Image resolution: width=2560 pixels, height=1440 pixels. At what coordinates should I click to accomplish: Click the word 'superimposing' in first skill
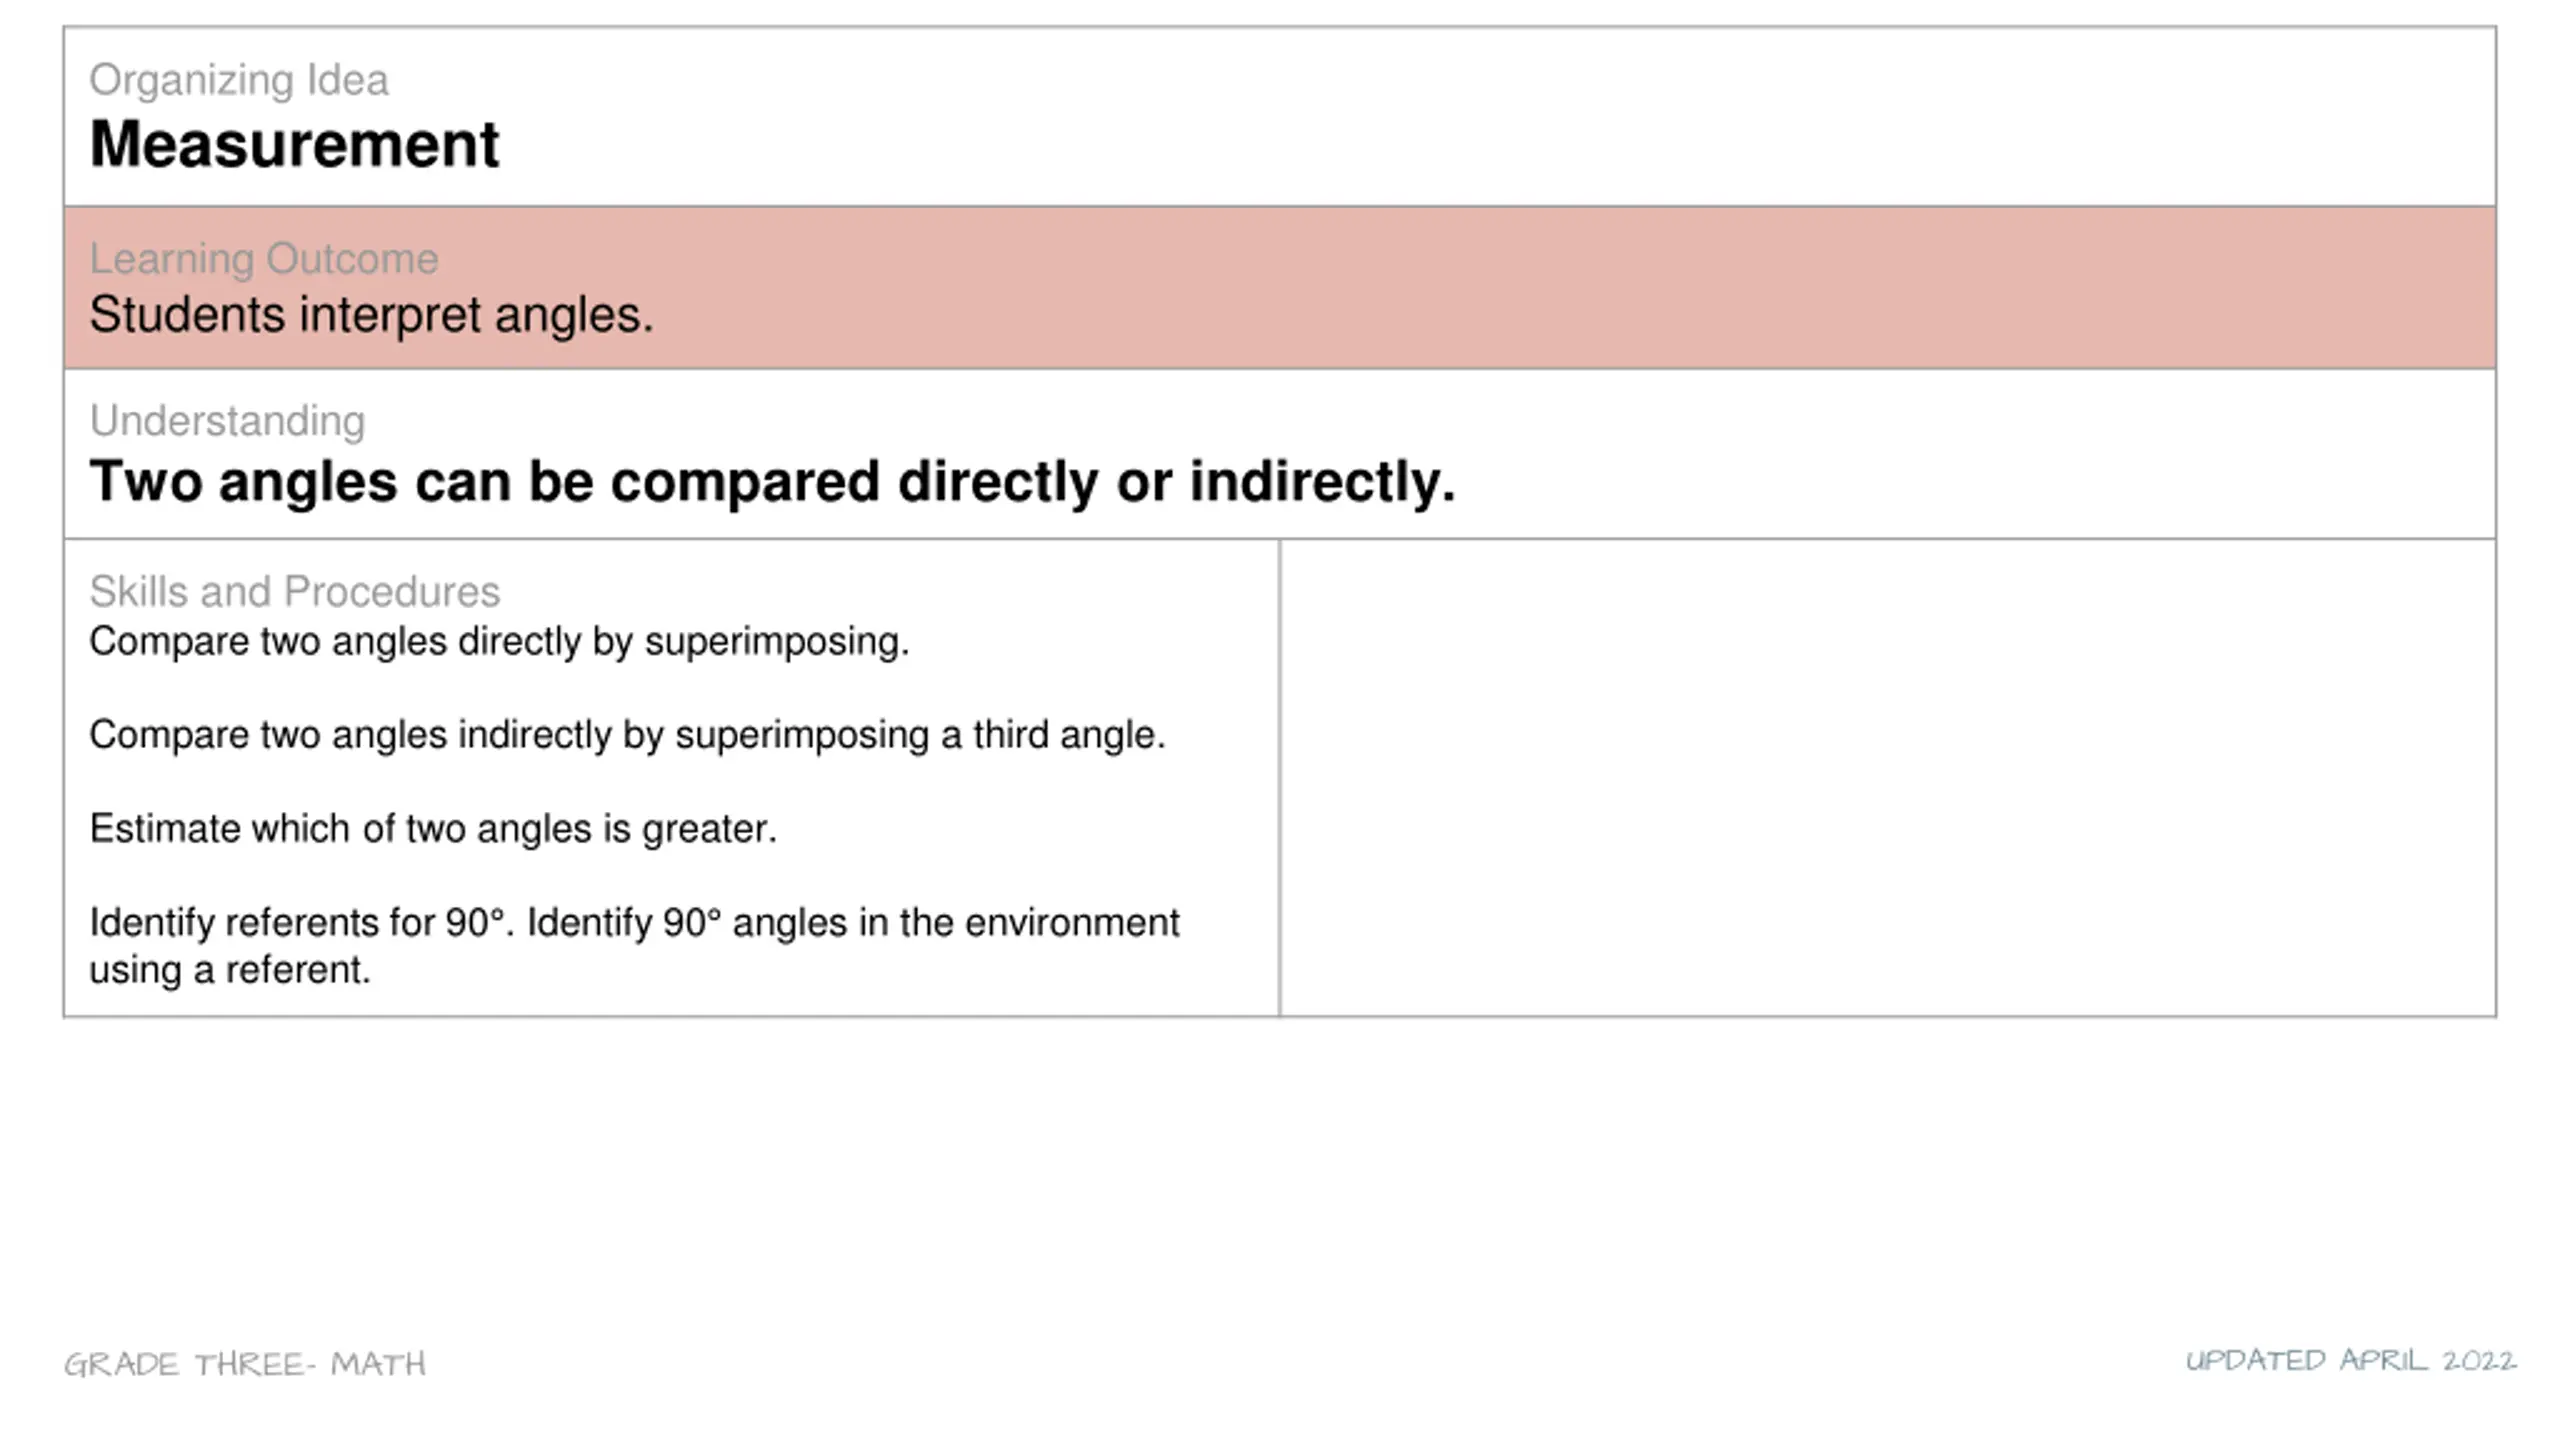click(776, 642)
